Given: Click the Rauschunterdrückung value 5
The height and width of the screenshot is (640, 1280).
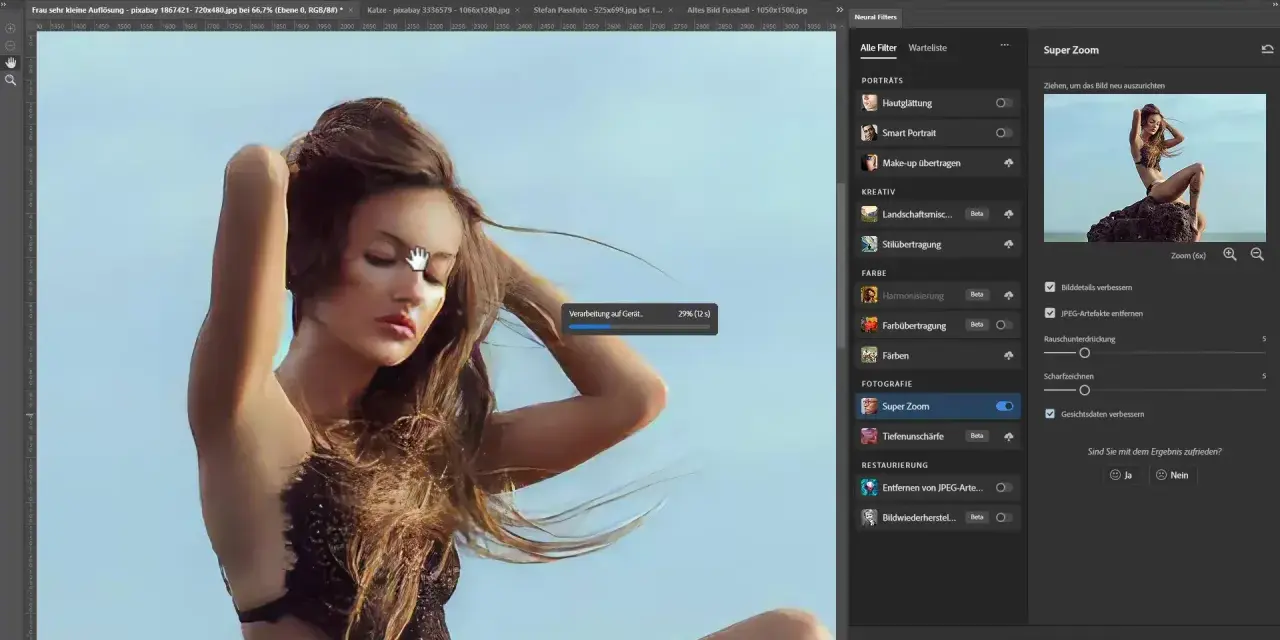Looking at the screenshot, I should 1264,339.
